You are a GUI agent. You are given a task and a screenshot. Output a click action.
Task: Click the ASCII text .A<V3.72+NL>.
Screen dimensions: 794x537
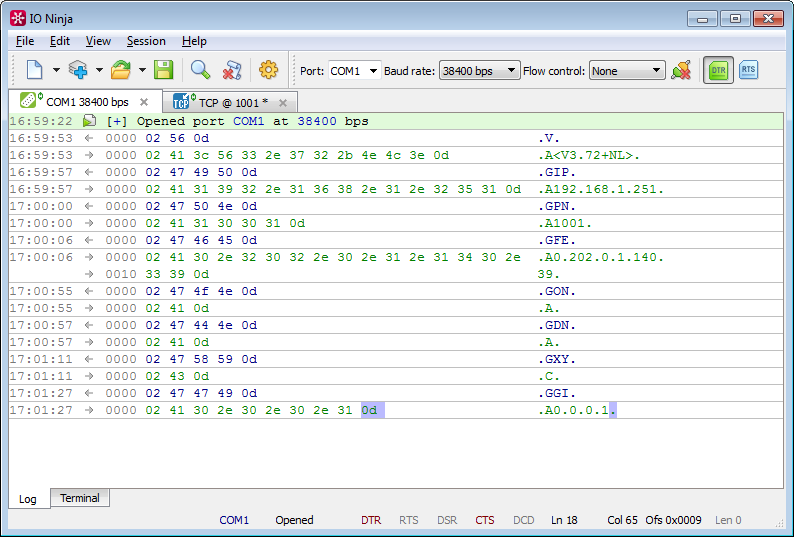[x=588, y=156]
